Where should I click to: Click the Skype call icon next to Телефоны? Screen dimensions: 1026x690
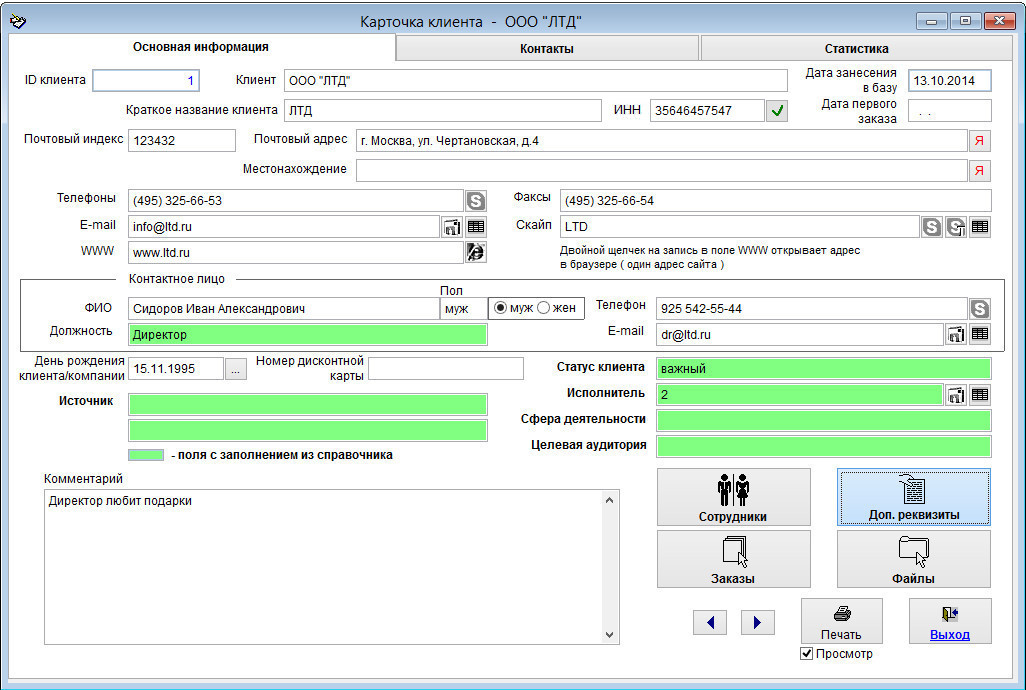click(476, 201)
